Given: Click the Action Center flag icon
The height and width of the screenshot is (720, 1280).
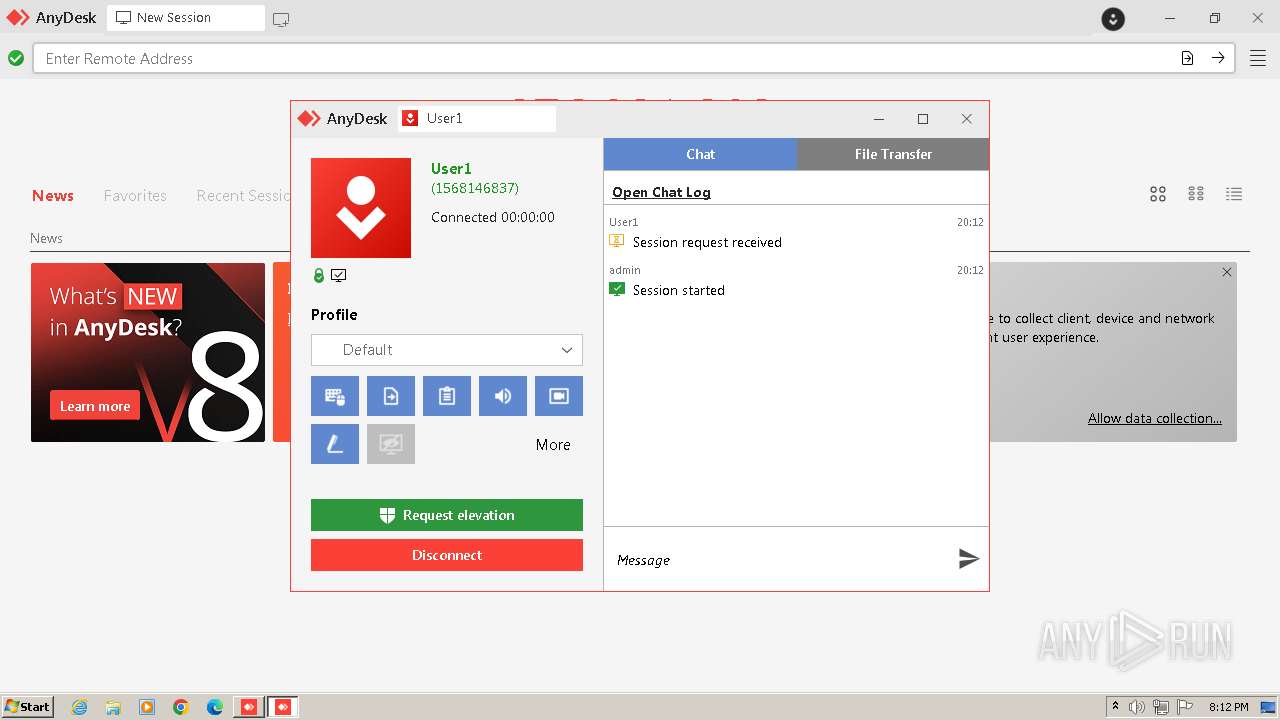Looking at the screenshot, I should click(x=1185, y=707).
